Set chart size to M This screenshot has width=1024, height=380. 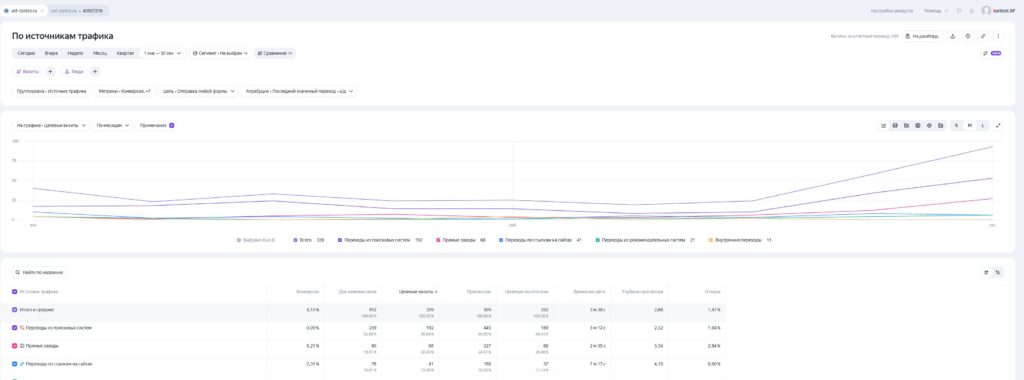point(970,125)
